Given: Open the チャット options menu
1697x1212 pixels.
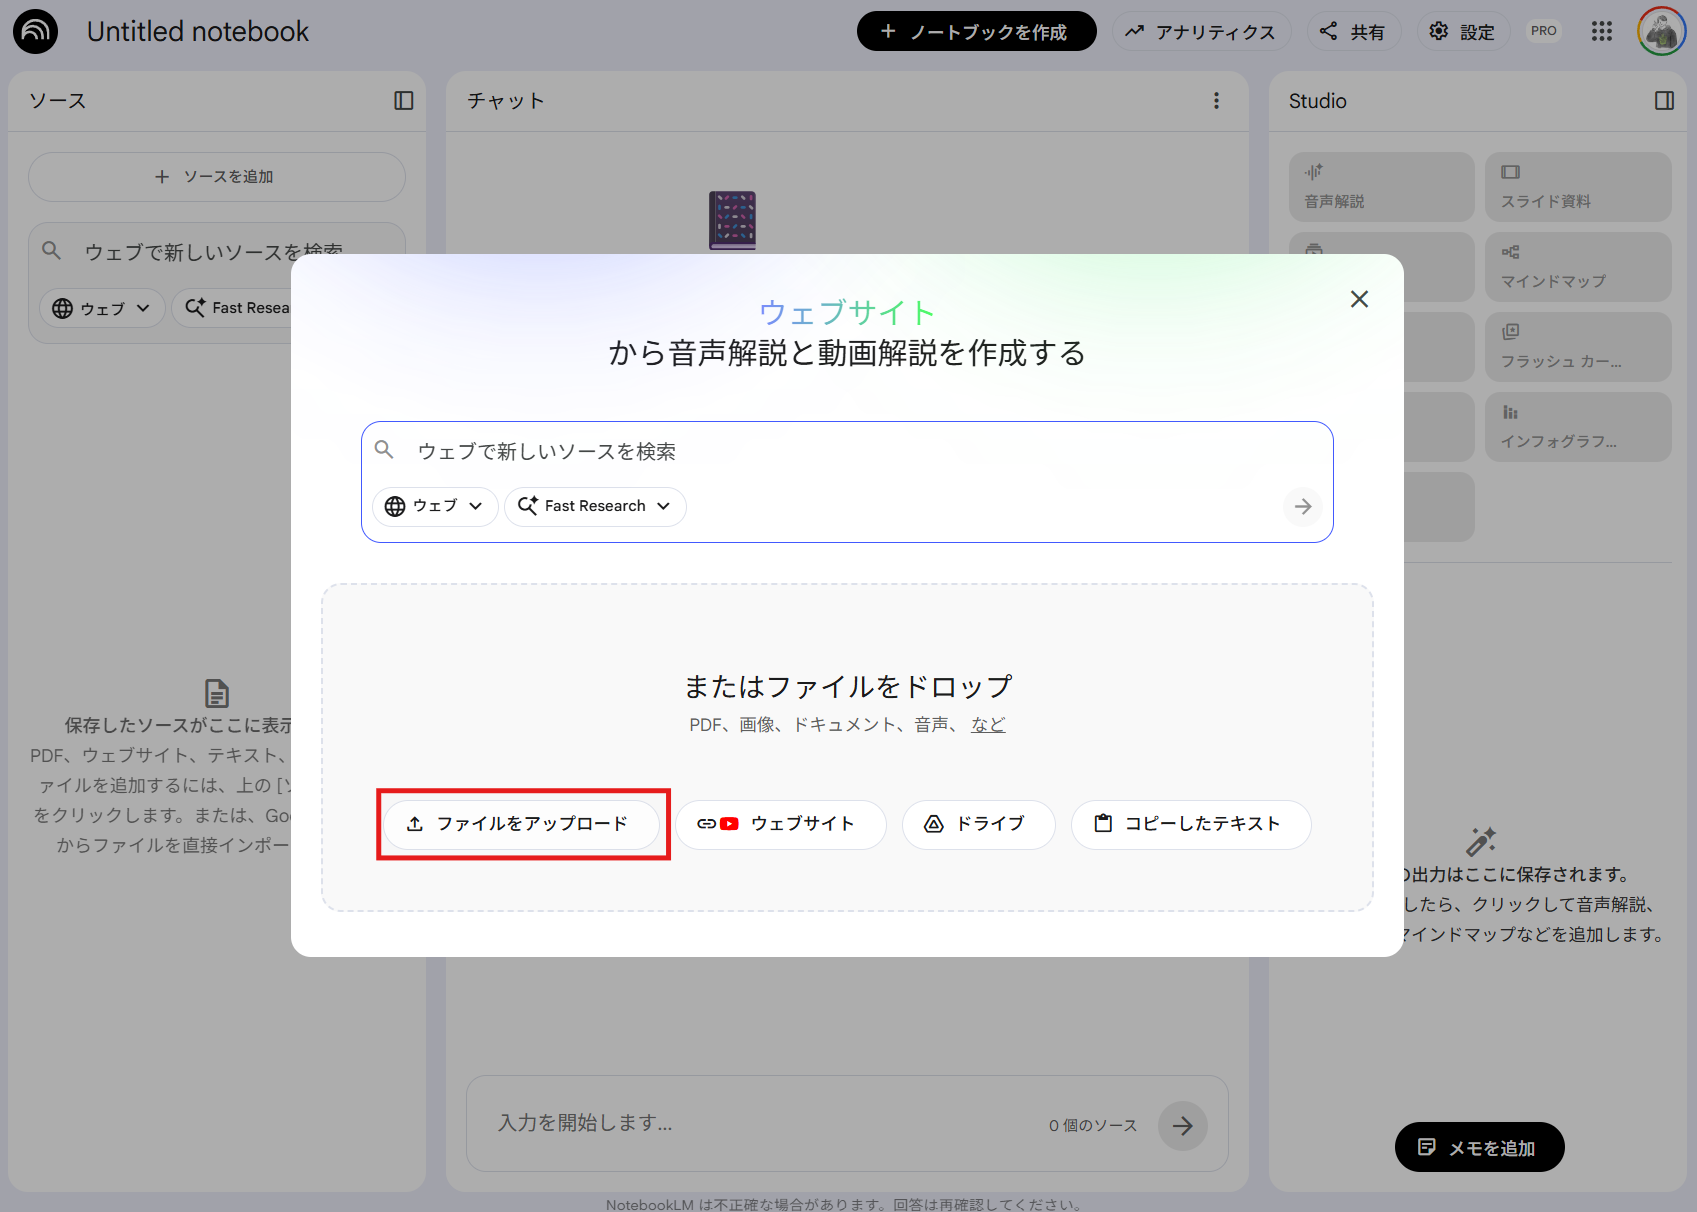Looking at the screenshot, I should click(1216, 100).
